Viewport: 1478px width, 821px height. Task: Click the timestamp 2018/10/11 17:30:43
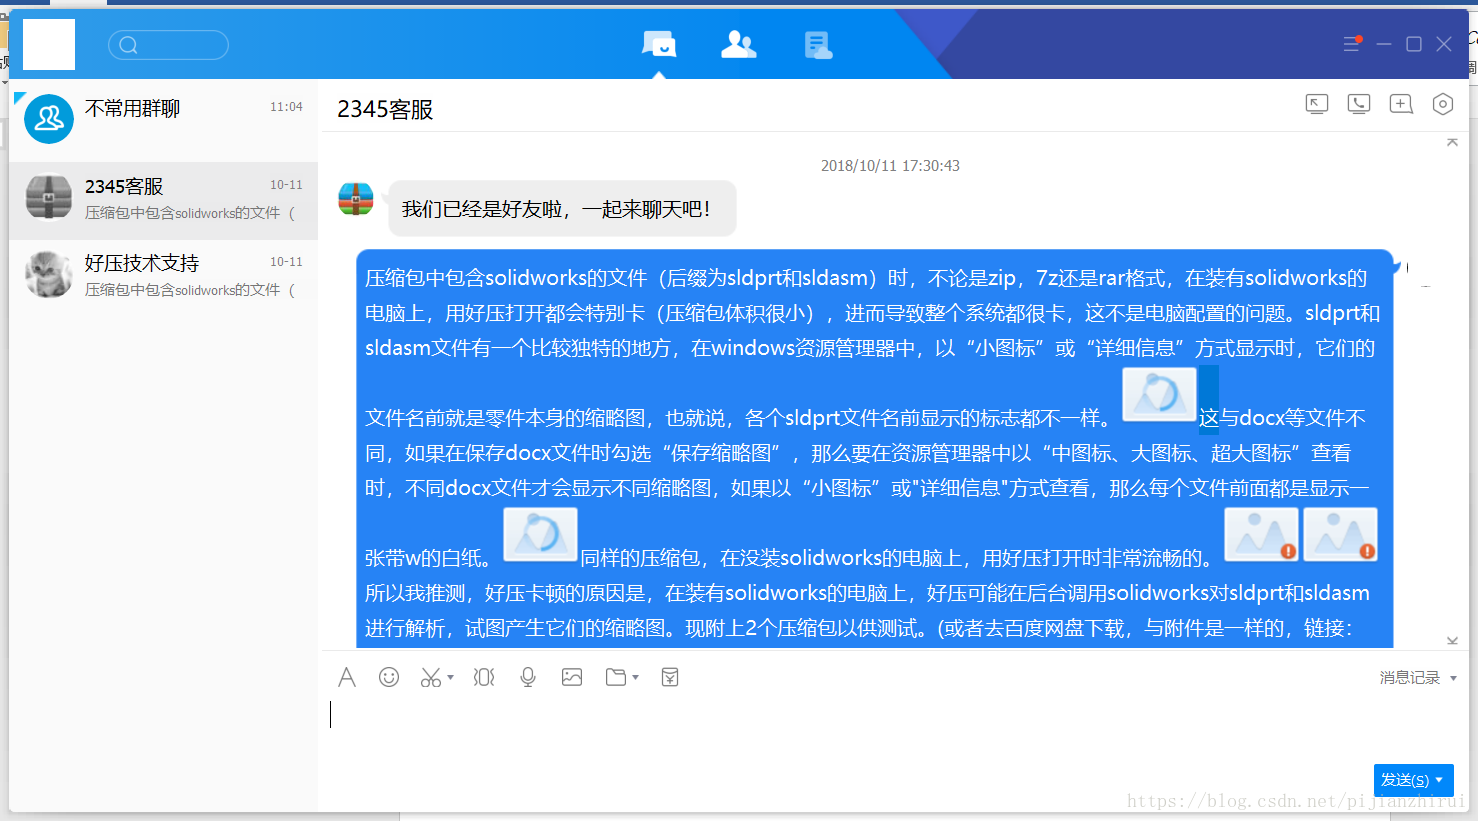[x=890, y=166]
